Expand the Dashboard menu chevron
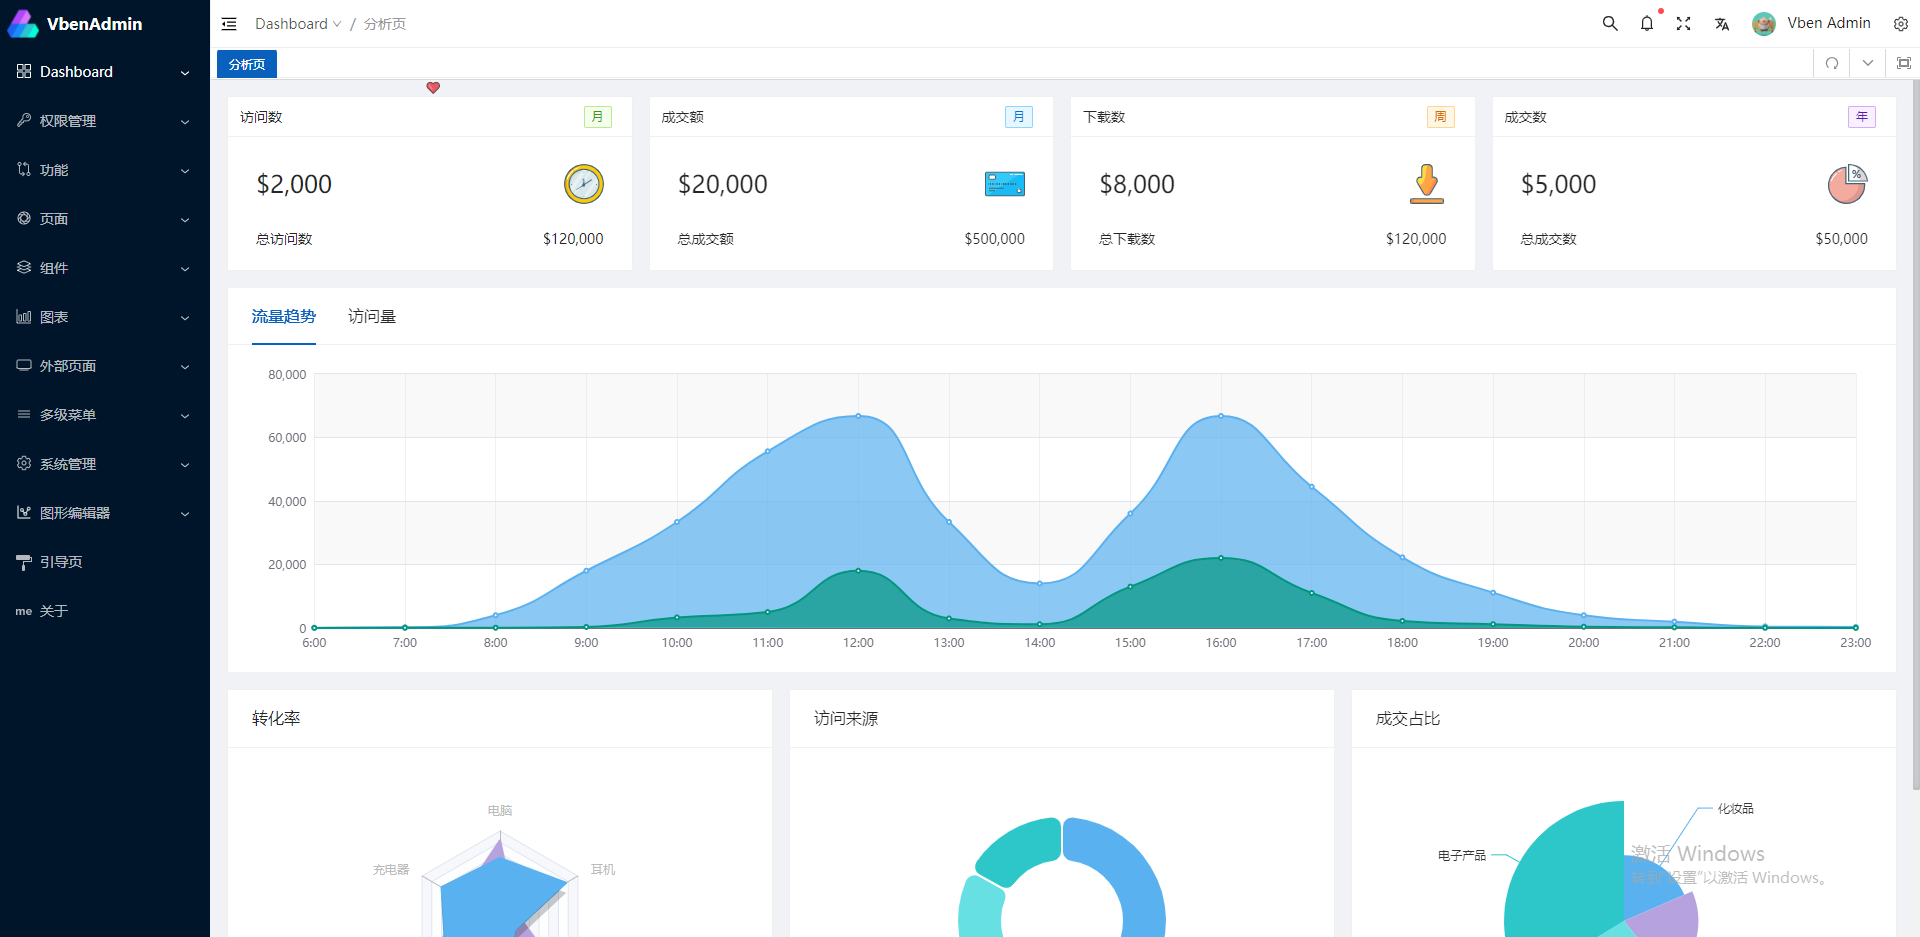 [x=185, y=73]
